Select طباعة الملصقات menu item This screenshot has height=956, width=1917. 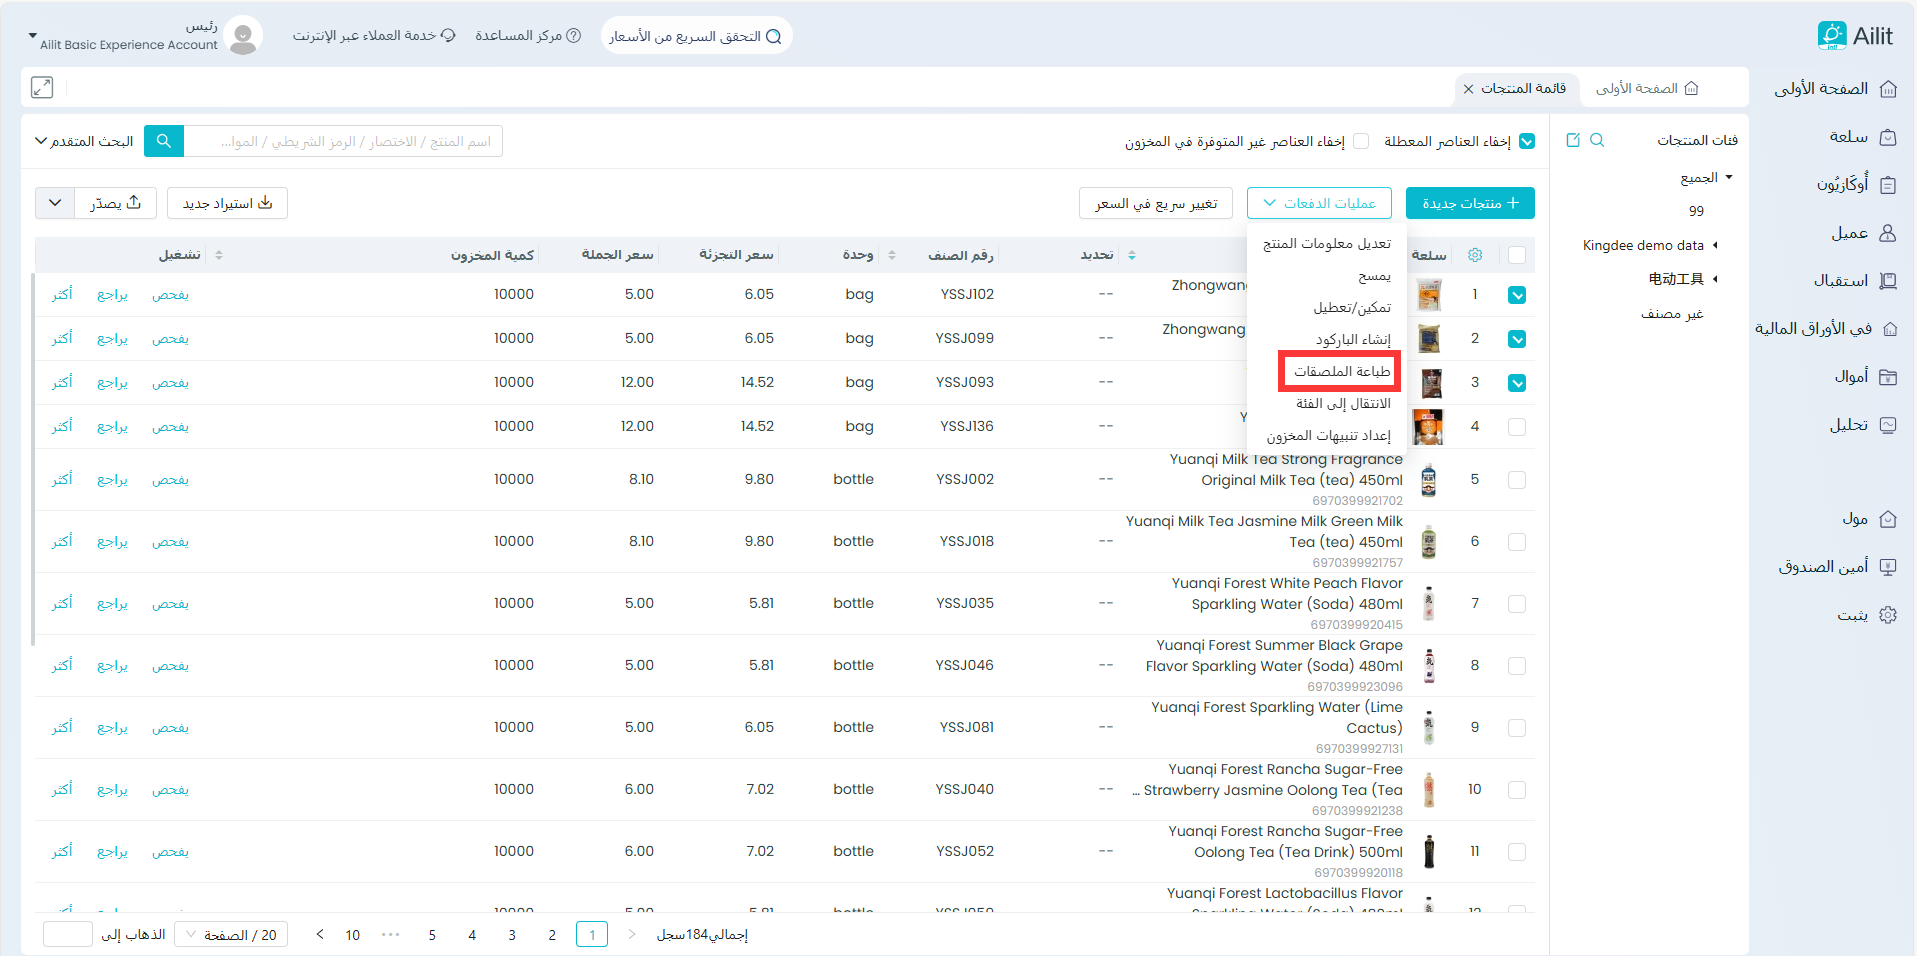click(x=1341, y=371)
